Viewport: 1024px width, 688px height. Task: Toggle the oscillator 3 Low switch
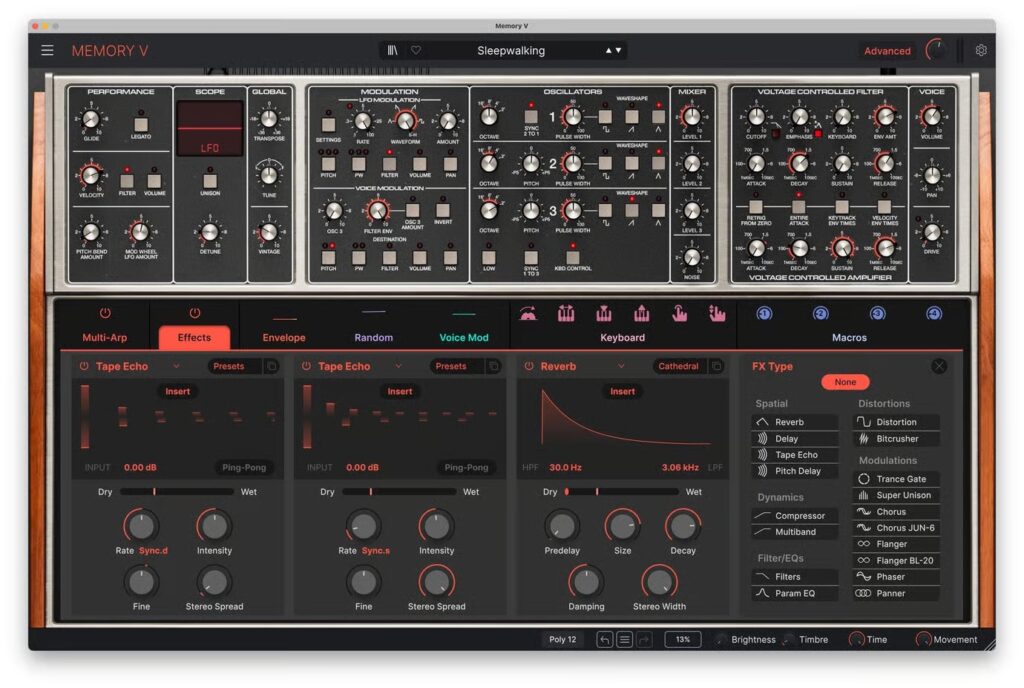pyautogui.click(x=488, y=257)
